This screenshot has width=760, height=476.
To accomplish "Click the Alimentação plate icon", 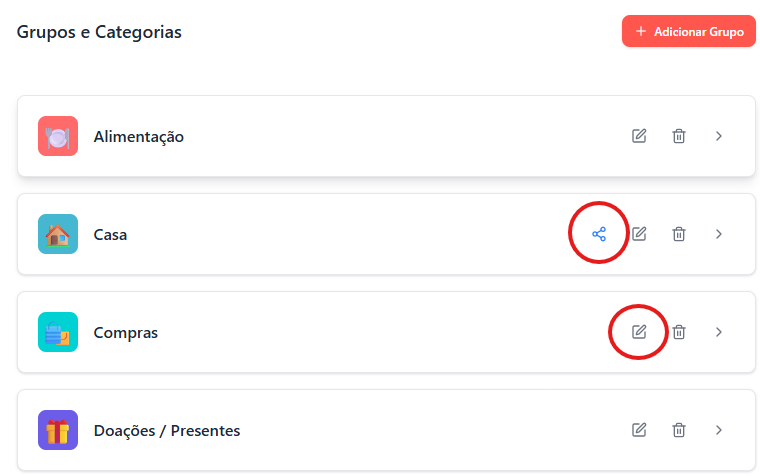I will point(58,136).
